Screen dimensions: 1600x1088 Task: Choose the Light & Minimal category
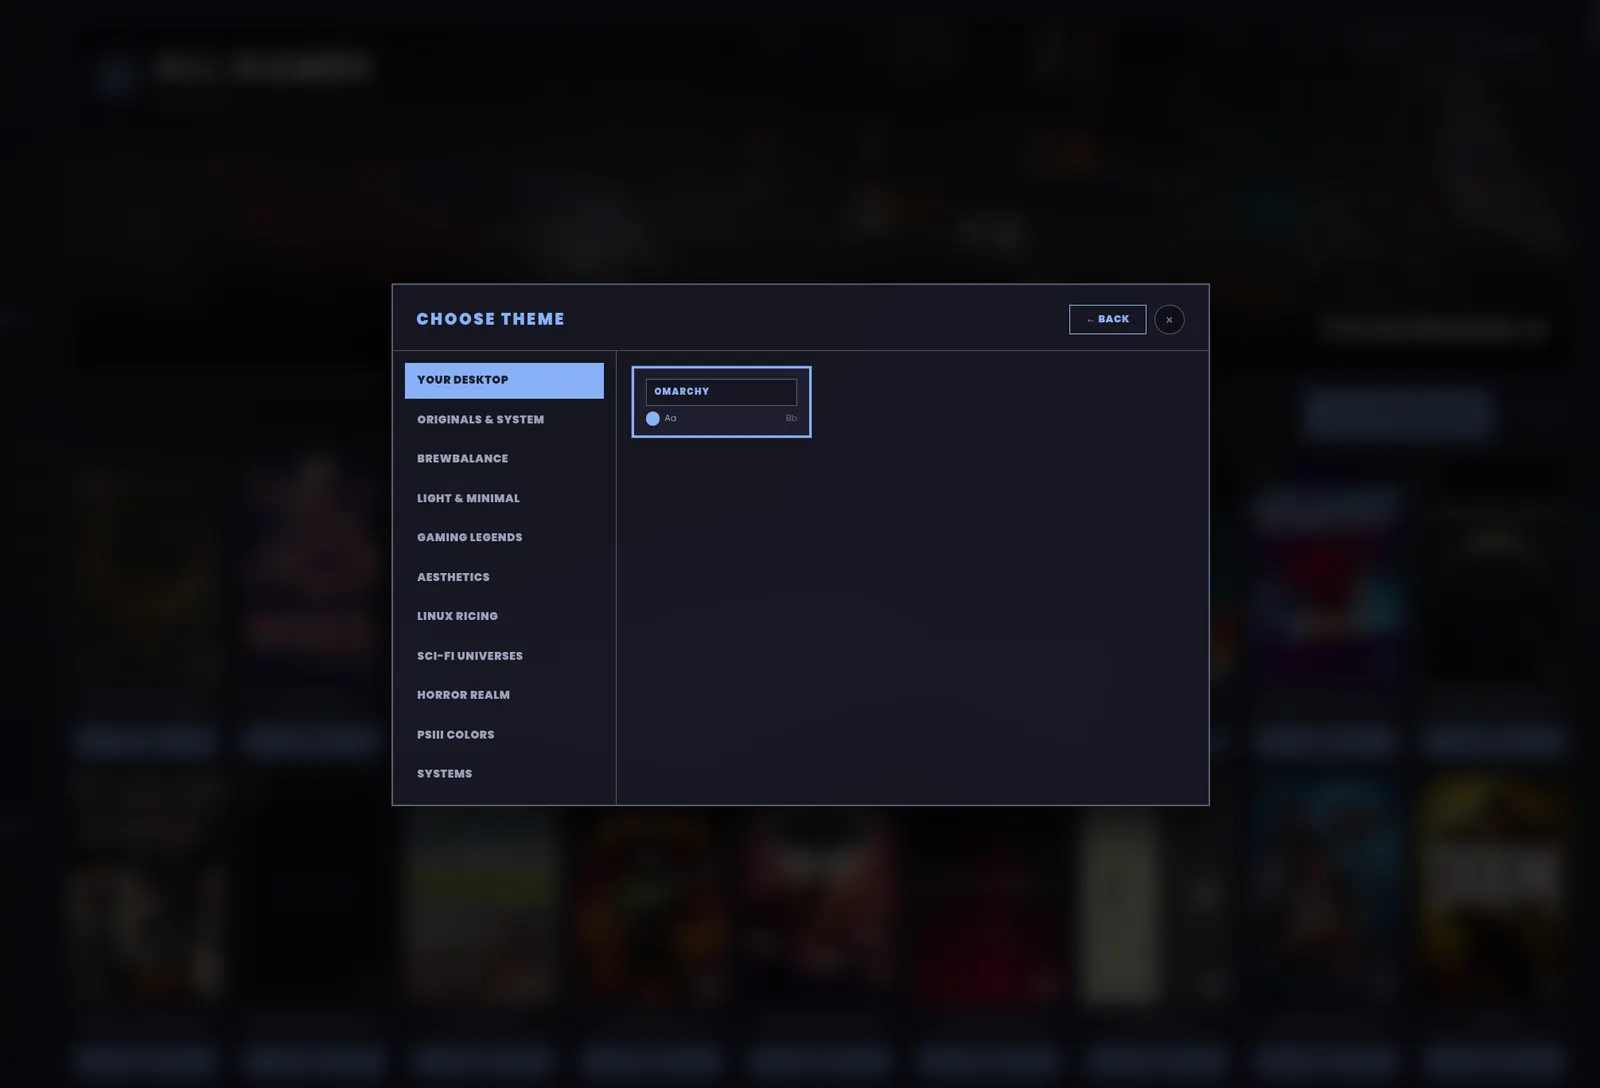(504, 498)
